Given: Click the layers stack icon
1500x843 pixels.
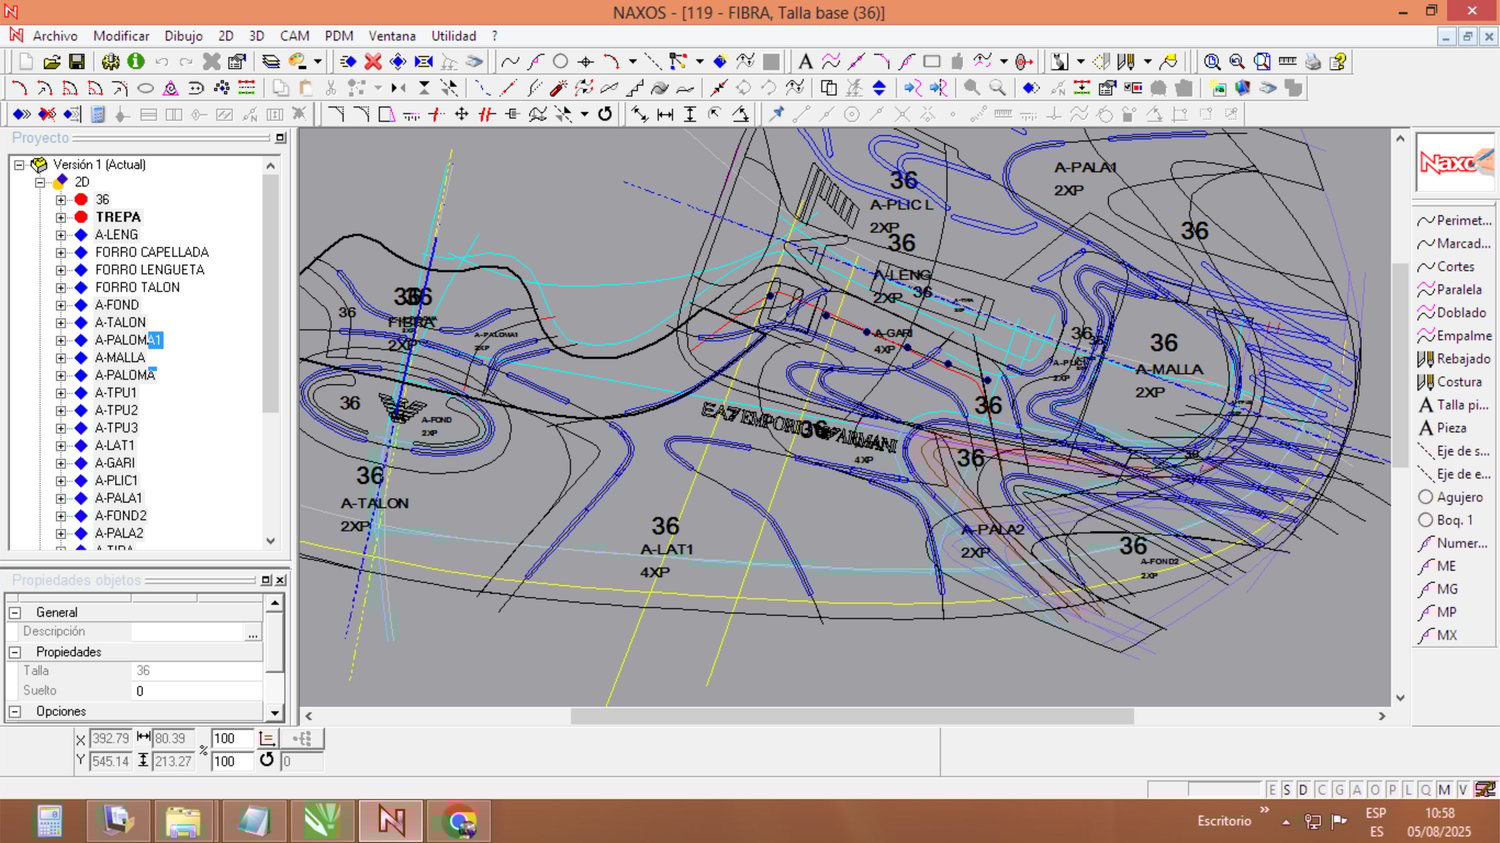Looking at the screenshot, I should (271, 62).
